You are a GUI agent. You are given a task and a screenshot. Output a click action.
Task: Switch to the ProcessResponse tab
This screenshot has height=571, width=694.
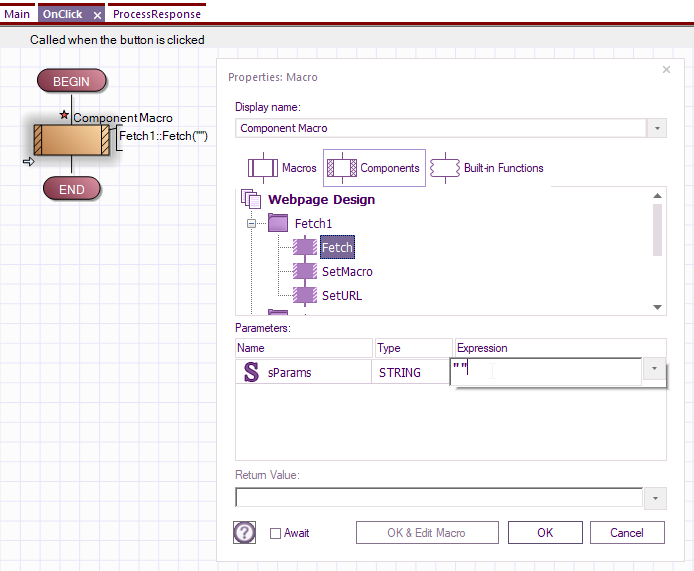[157, 14]
